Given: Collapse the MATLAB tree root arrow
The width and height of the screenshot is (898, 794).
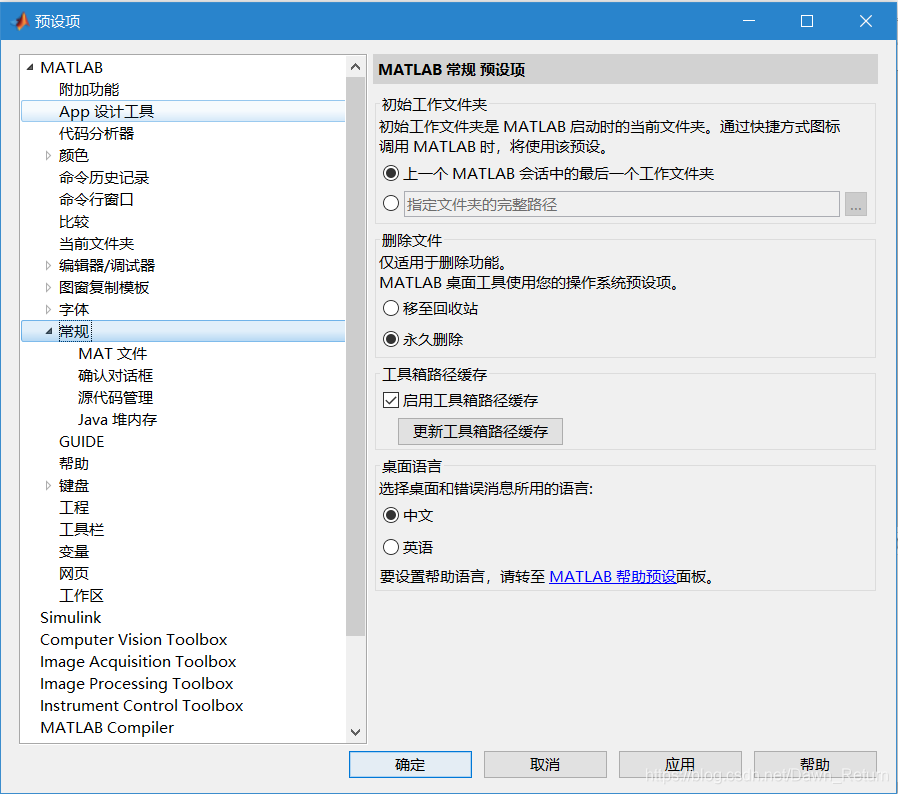Looking at the screenshot, I should coord(30,68).
